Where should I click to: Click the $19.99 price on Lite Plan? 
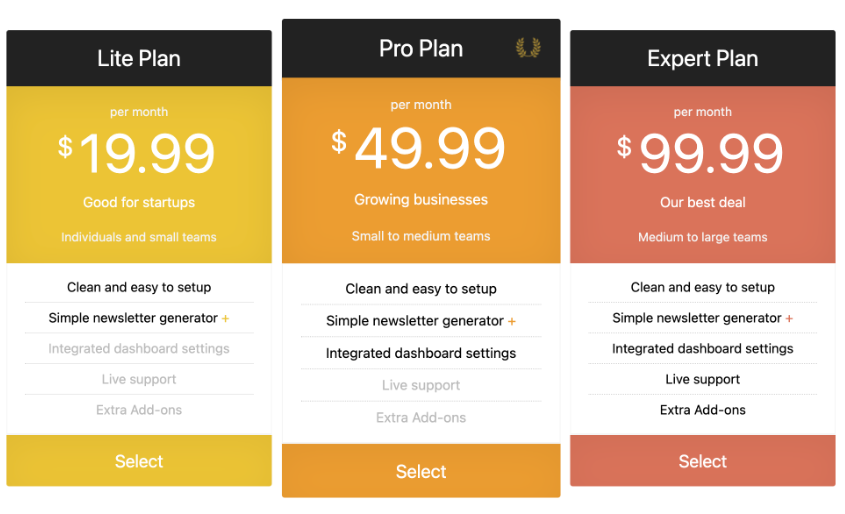coord(138,154)
